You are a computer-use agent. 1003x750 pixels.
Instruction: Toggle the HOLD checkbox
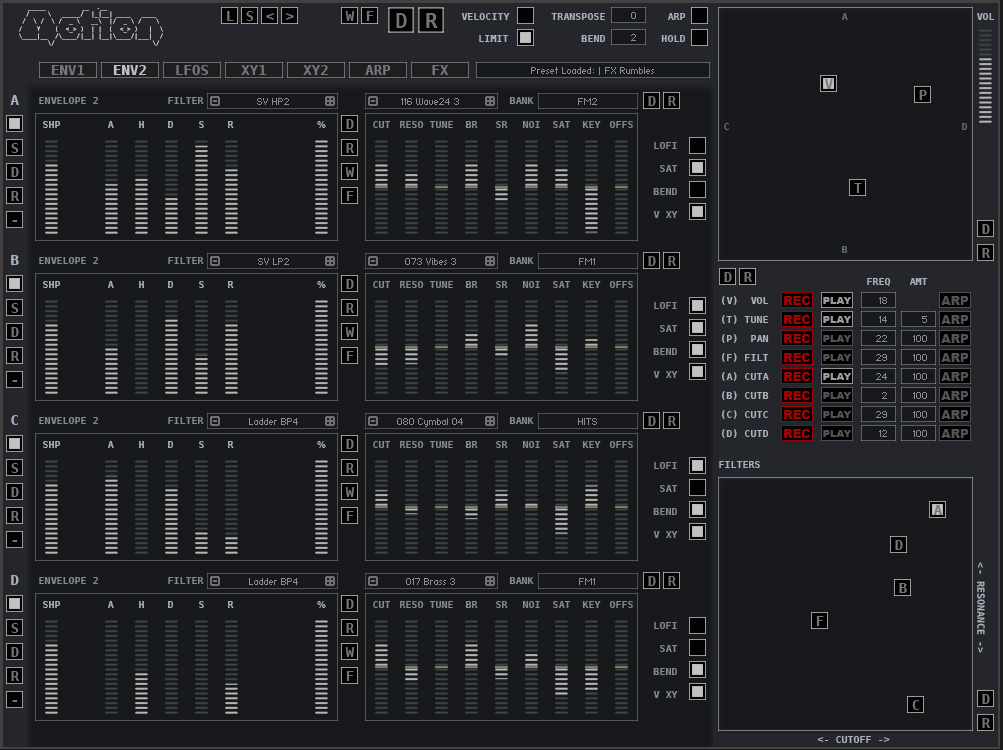pos(699,38)
